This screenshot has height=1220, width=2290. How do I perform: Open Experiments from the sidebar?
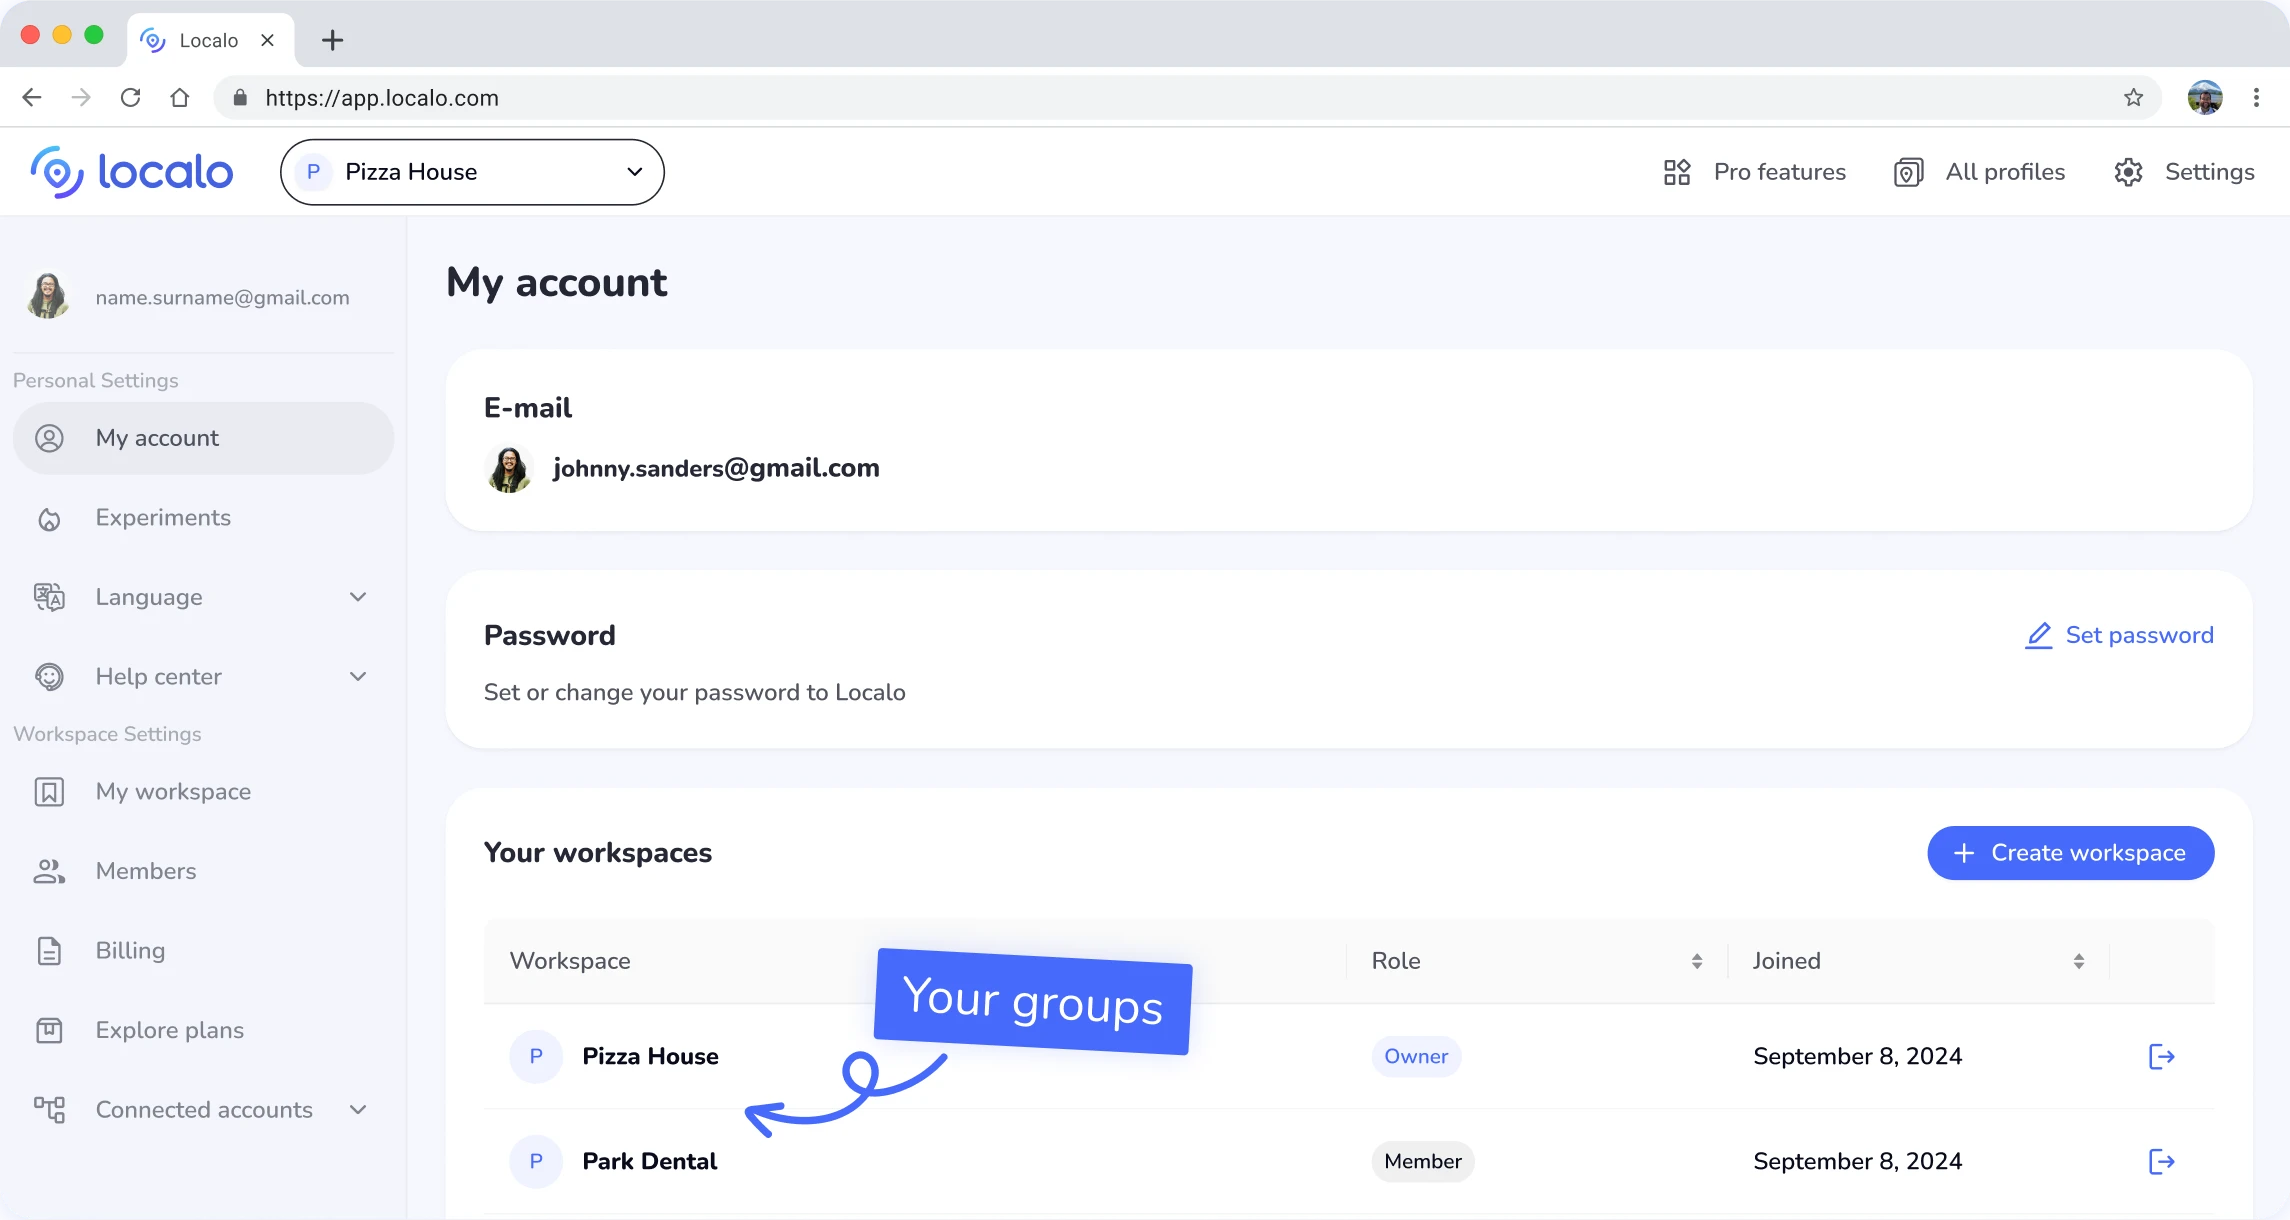[163, 518]
